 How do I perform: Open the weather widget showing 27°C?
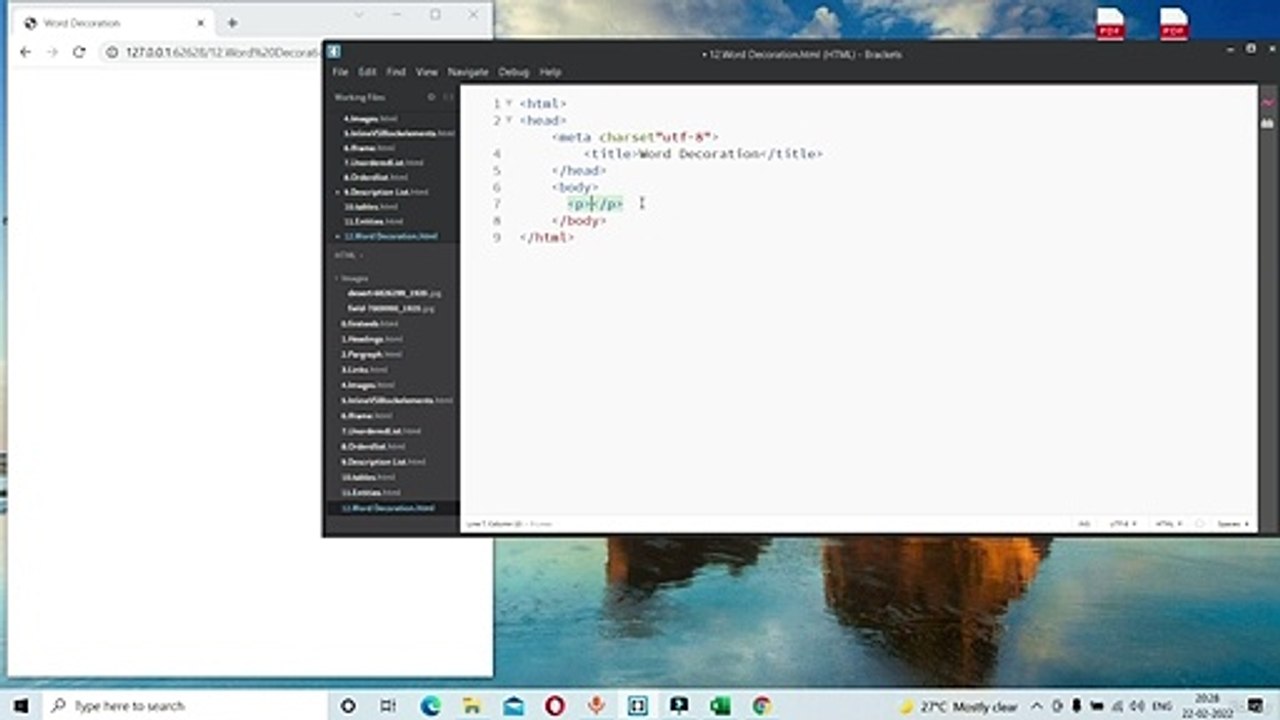pyautogui.click(x=958, y=706)
